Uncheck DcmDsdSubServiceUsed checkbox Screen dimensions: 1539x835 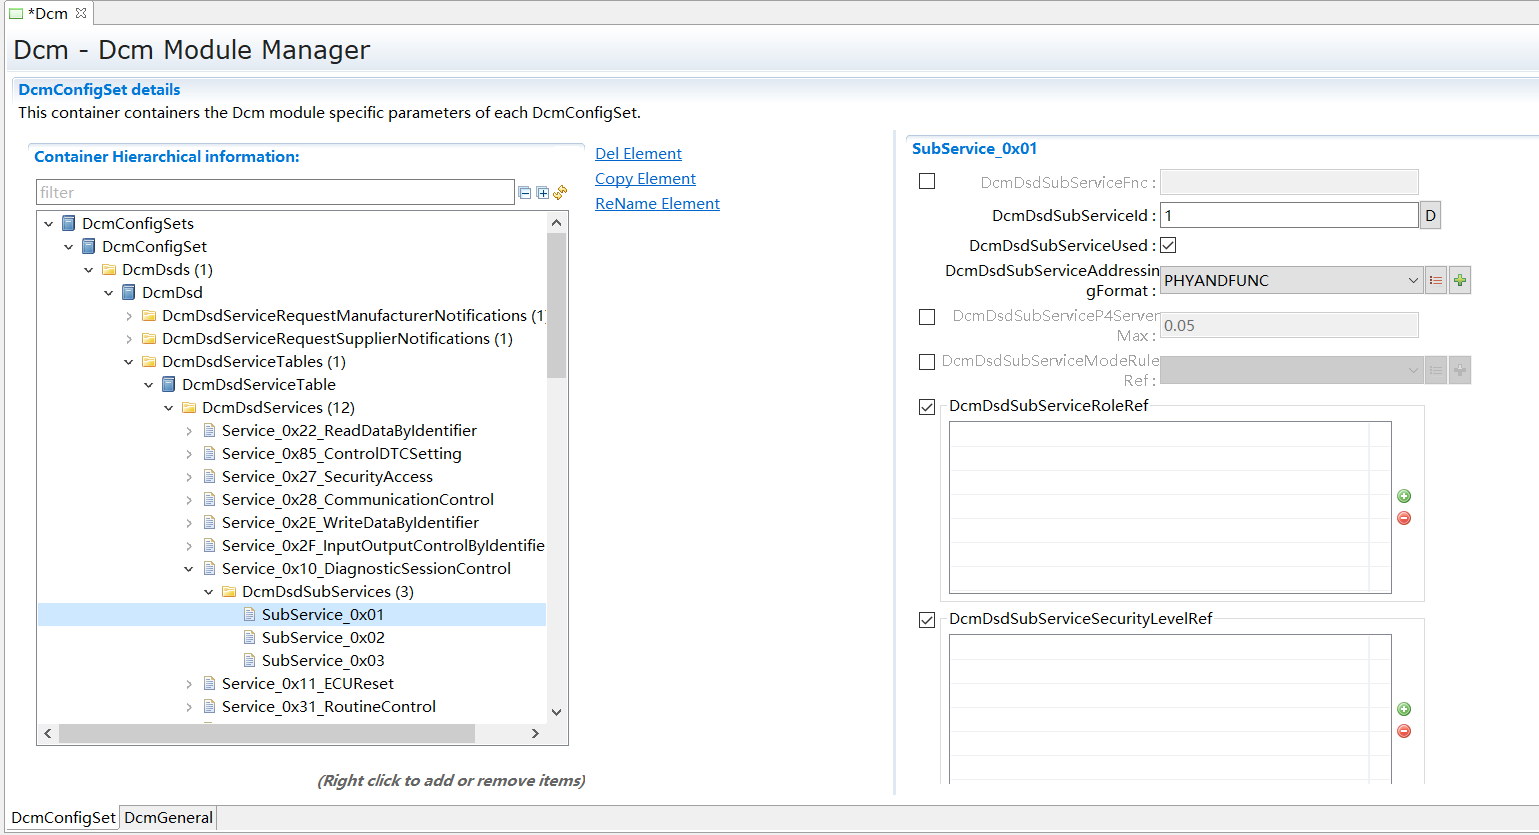[x=1168, y=245]
